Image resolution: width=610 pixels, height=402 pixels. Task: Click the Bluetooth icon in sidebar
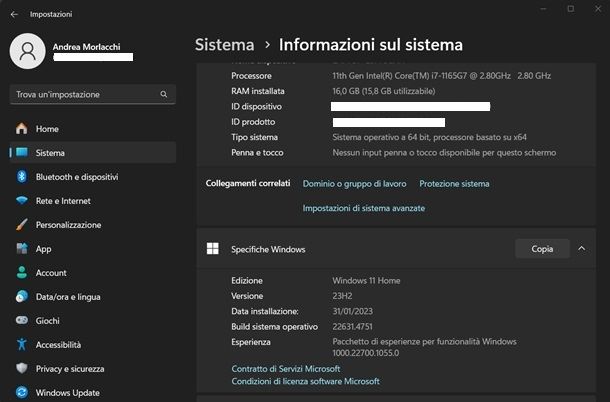tap(22, 177)
